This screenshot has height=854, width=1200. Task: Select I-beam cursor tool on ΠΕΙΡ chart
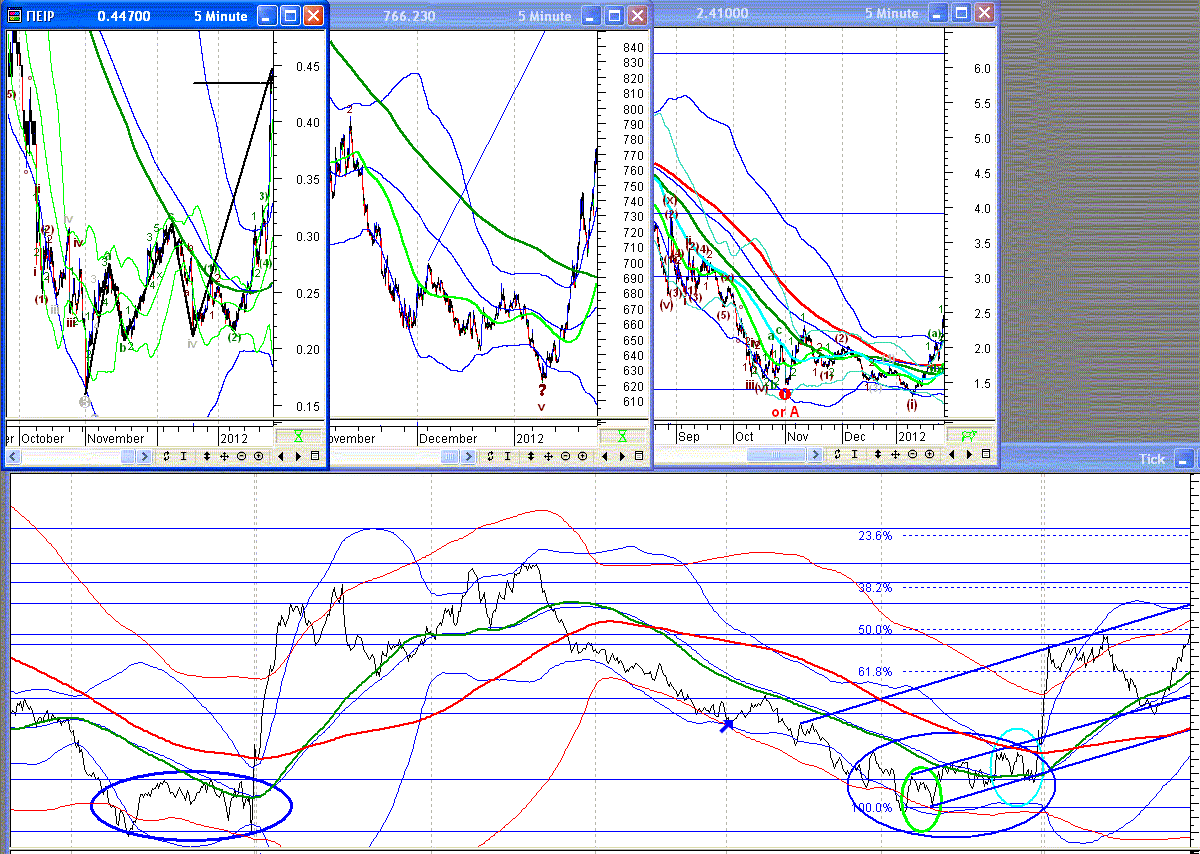(183, 457)
